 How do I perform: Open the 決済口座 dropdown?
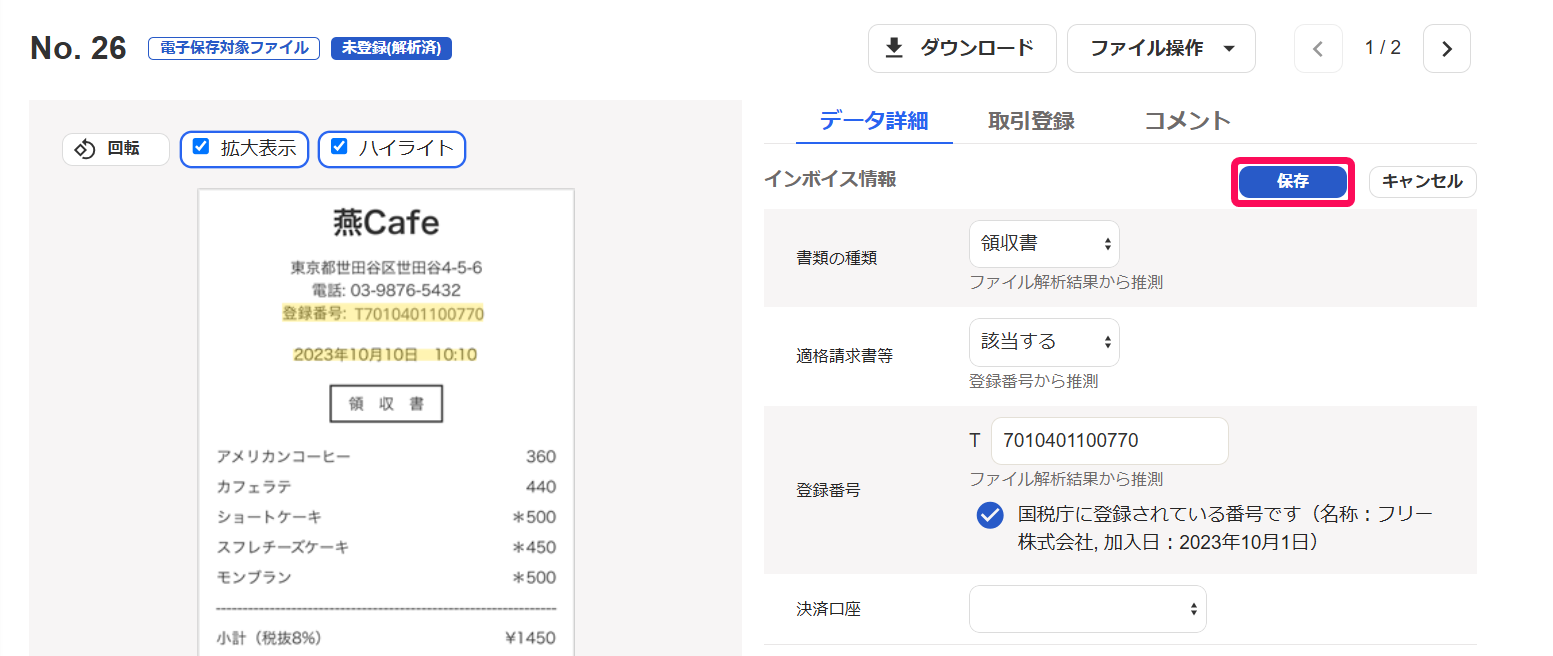[x=1087, y=609]
